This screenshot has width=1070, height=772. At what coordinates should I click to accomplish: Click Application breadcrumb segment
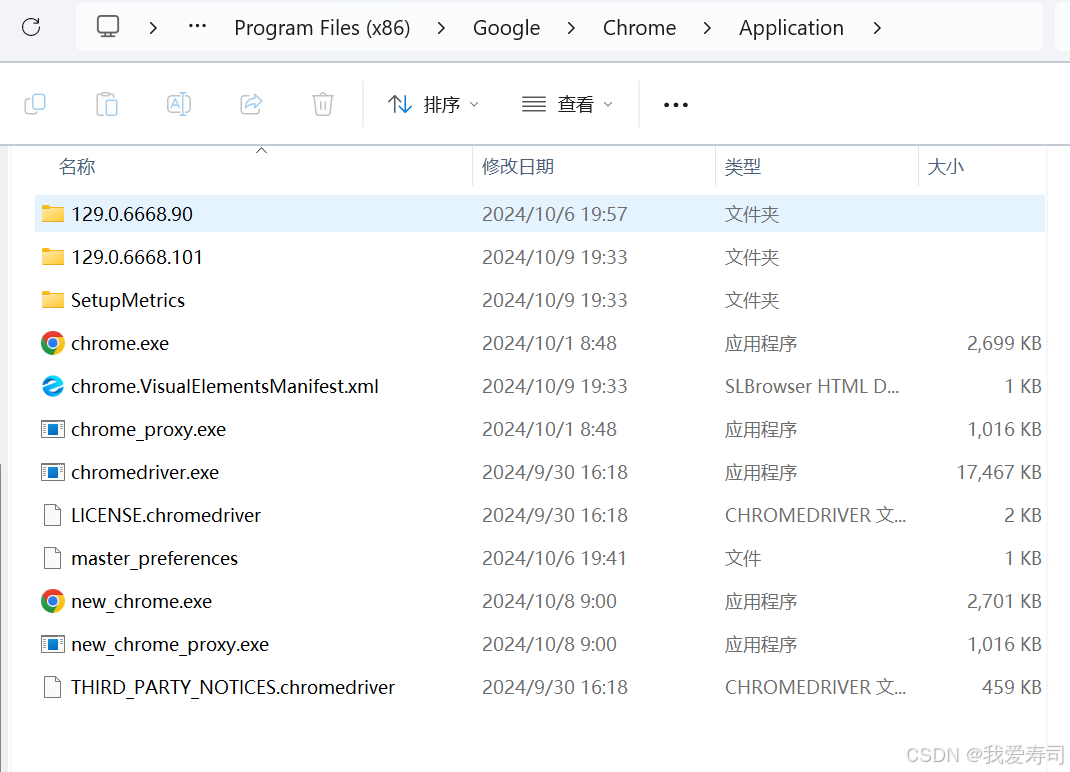[x=792, y=28]
